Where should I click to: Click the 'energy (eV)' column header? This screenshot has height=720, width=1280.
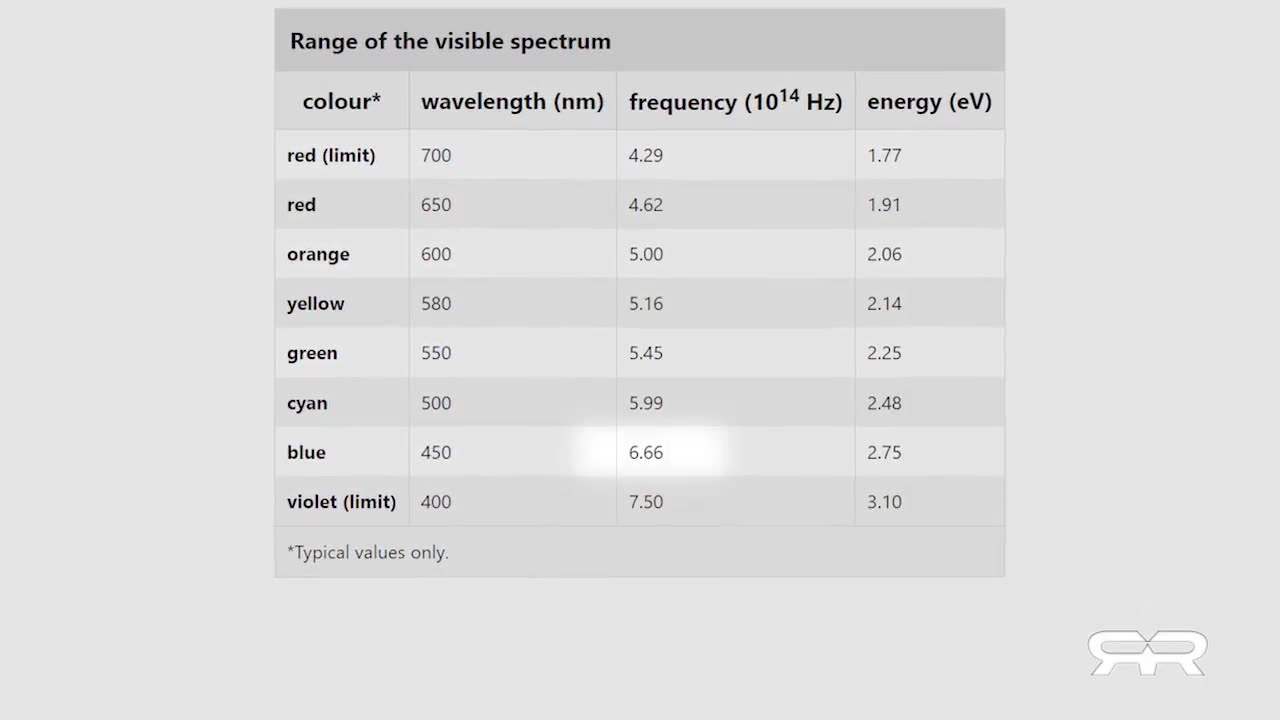point(929,101)
